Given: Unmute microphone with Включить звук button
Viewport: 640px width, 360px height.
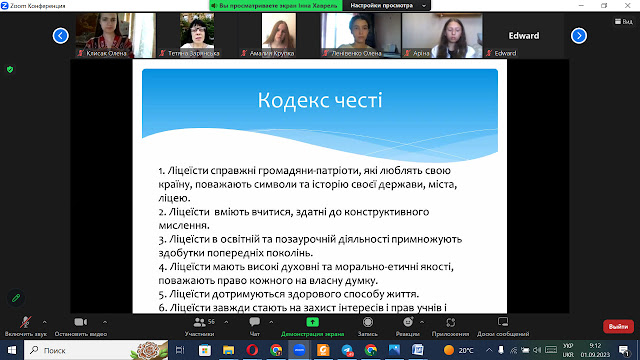Looking at the screenshot, I should point(26,326).
